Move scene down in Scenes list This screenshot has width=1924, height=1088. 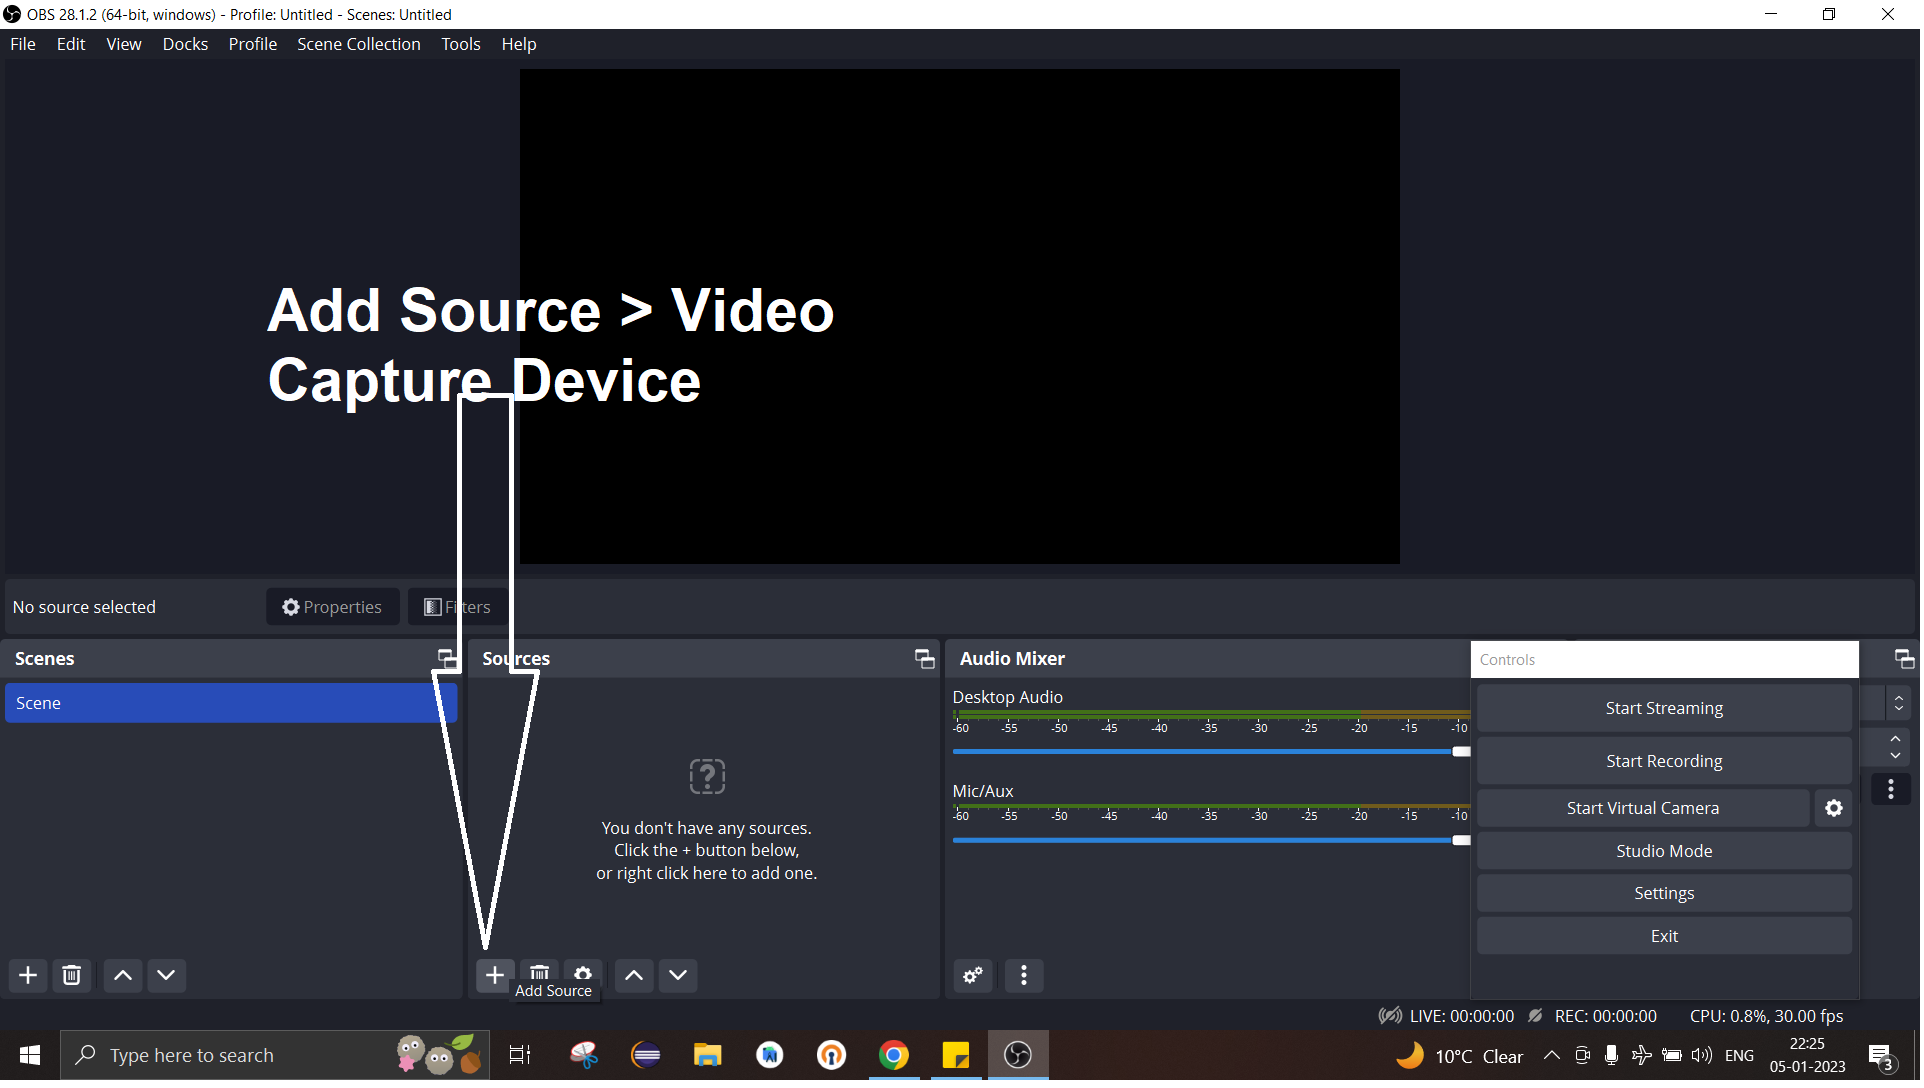[167, 977]
